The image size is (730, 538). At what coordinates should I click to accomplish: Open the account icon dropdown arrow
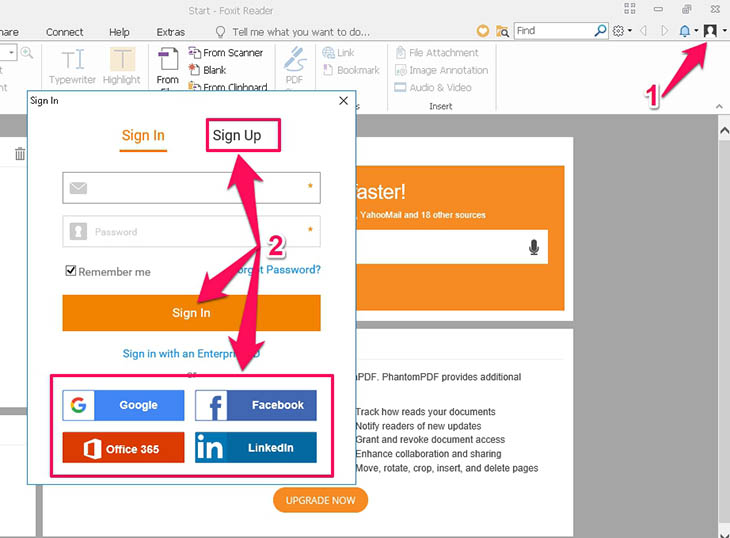tap(724, 31)
